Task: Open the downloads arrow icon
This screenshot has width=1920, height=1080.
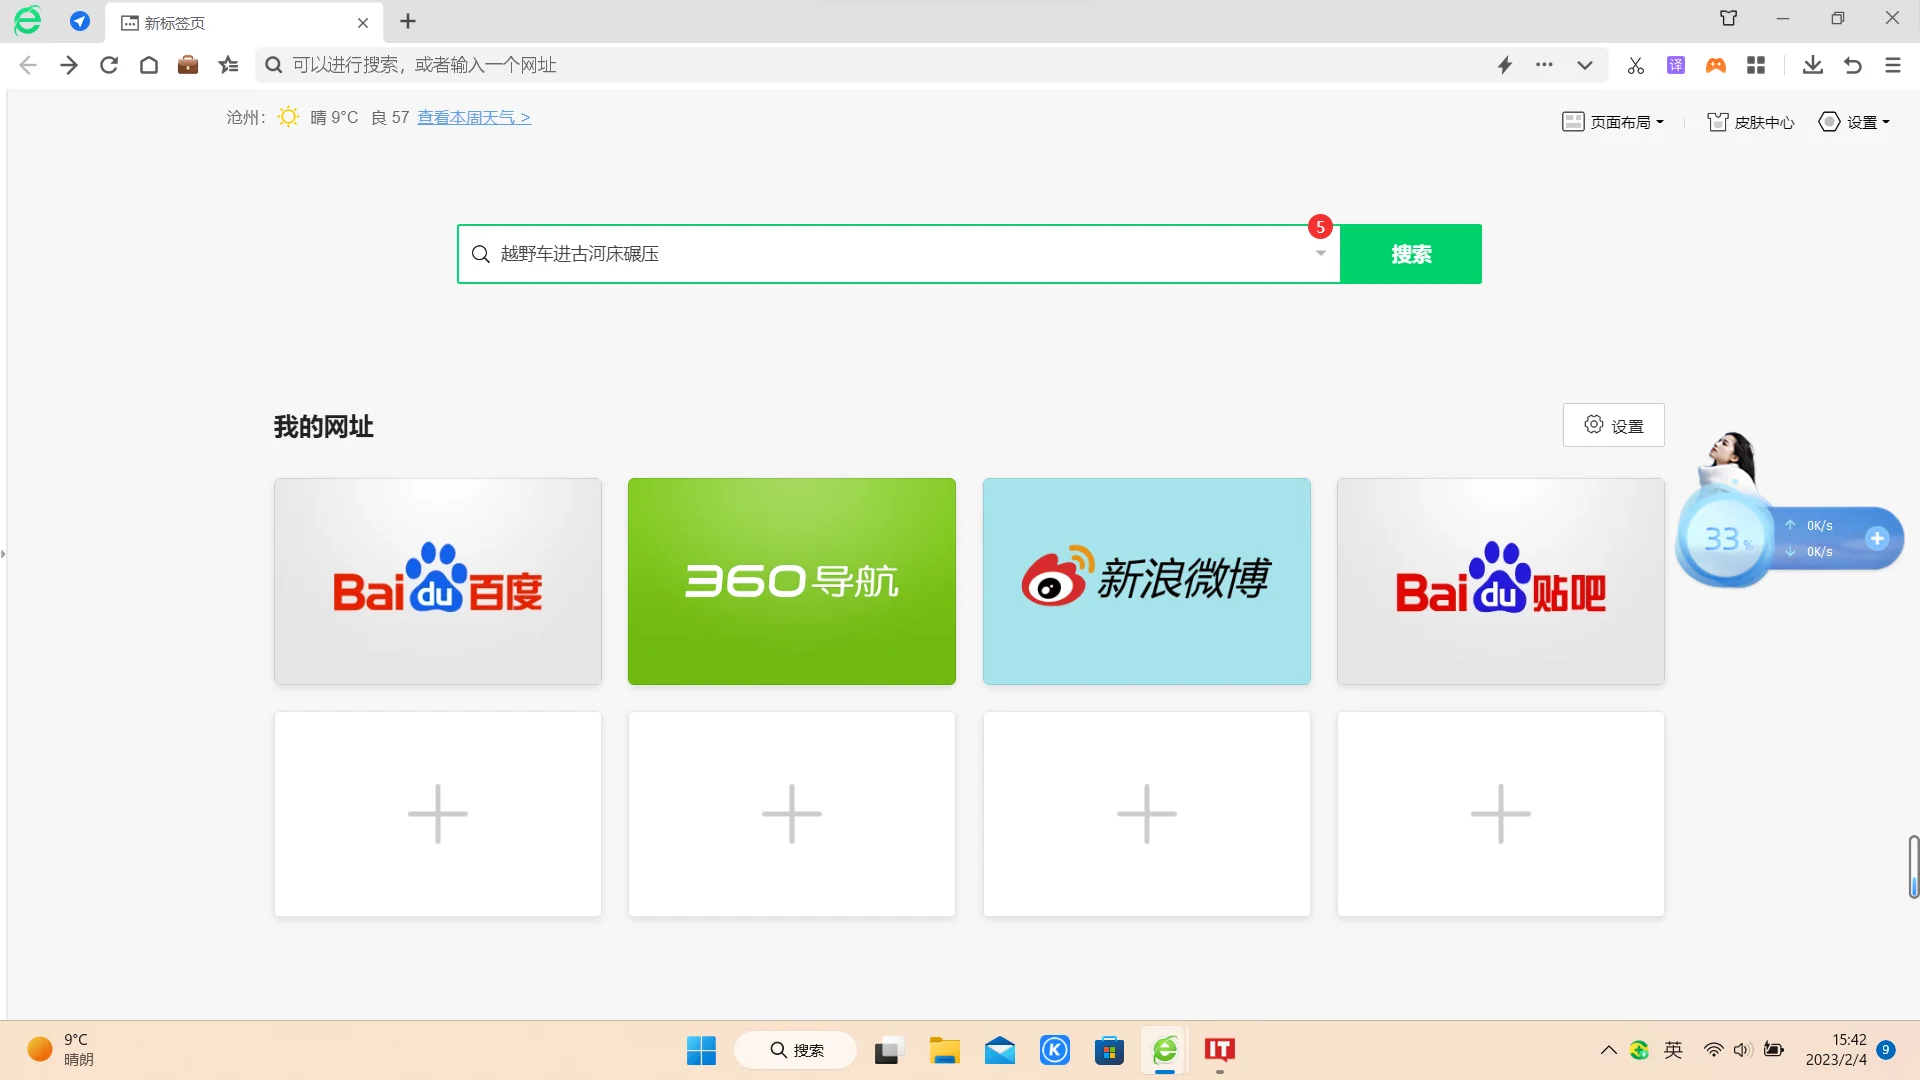Action: coord(1813,65)
